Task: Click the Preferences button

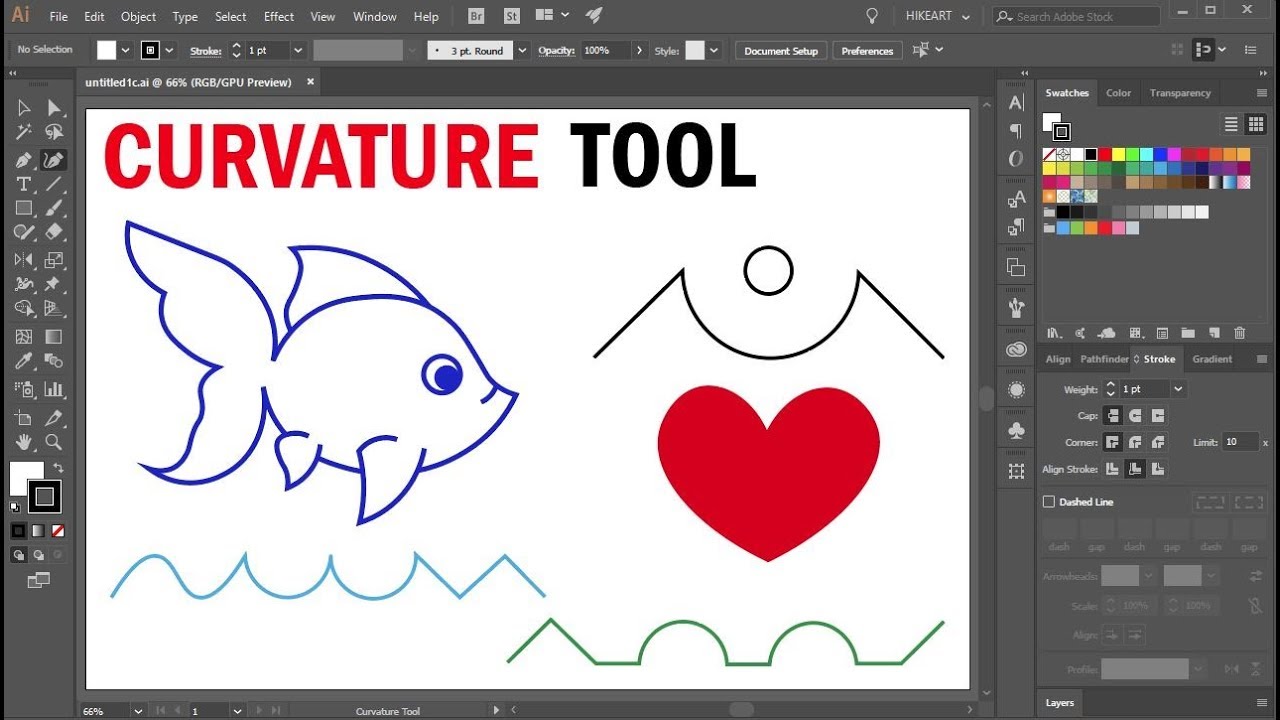Action: click(x=867, y=51)
